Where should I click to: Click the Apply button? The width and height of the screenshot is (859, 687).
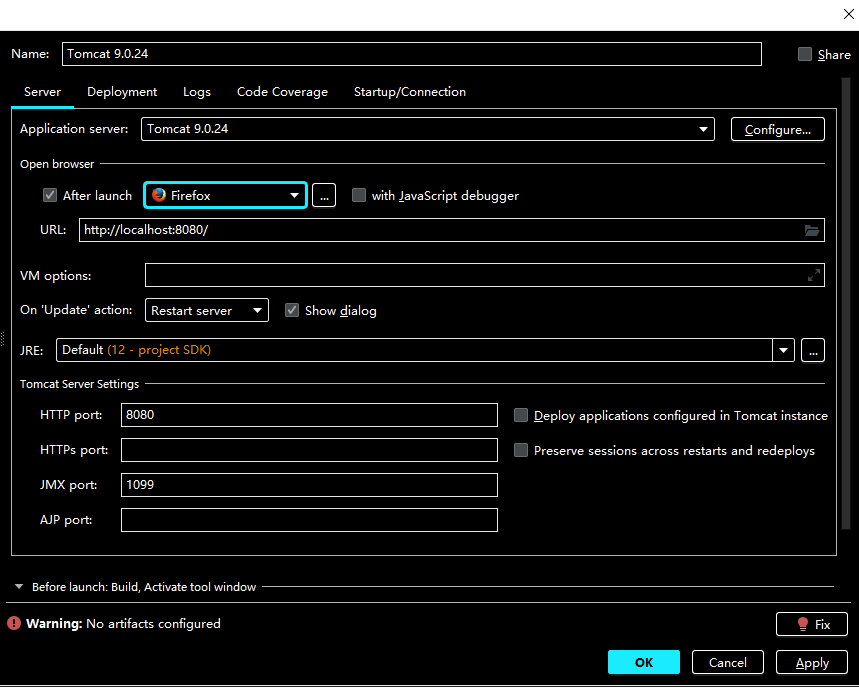click(812, 662)
